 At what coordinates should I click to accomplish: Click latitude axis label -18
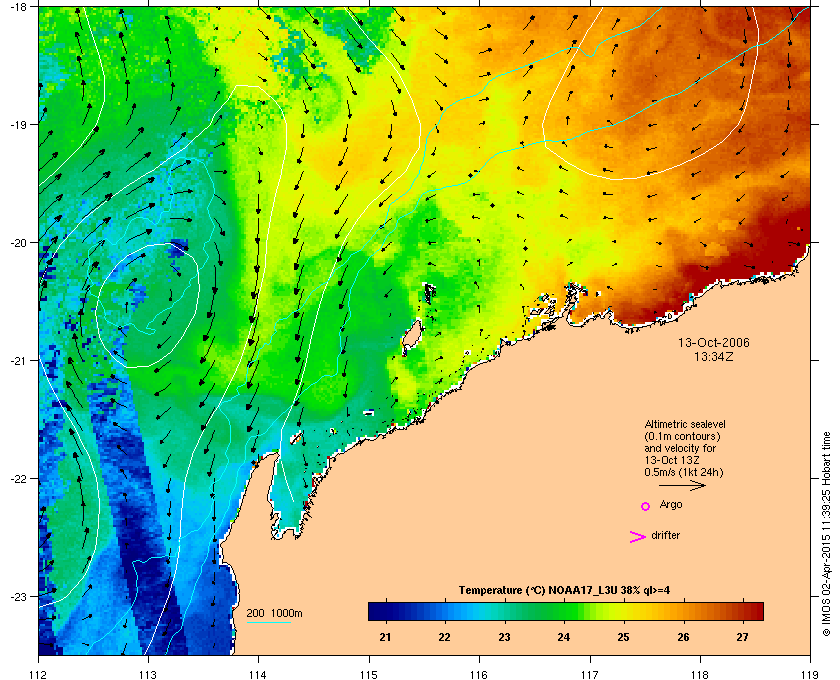17,7
